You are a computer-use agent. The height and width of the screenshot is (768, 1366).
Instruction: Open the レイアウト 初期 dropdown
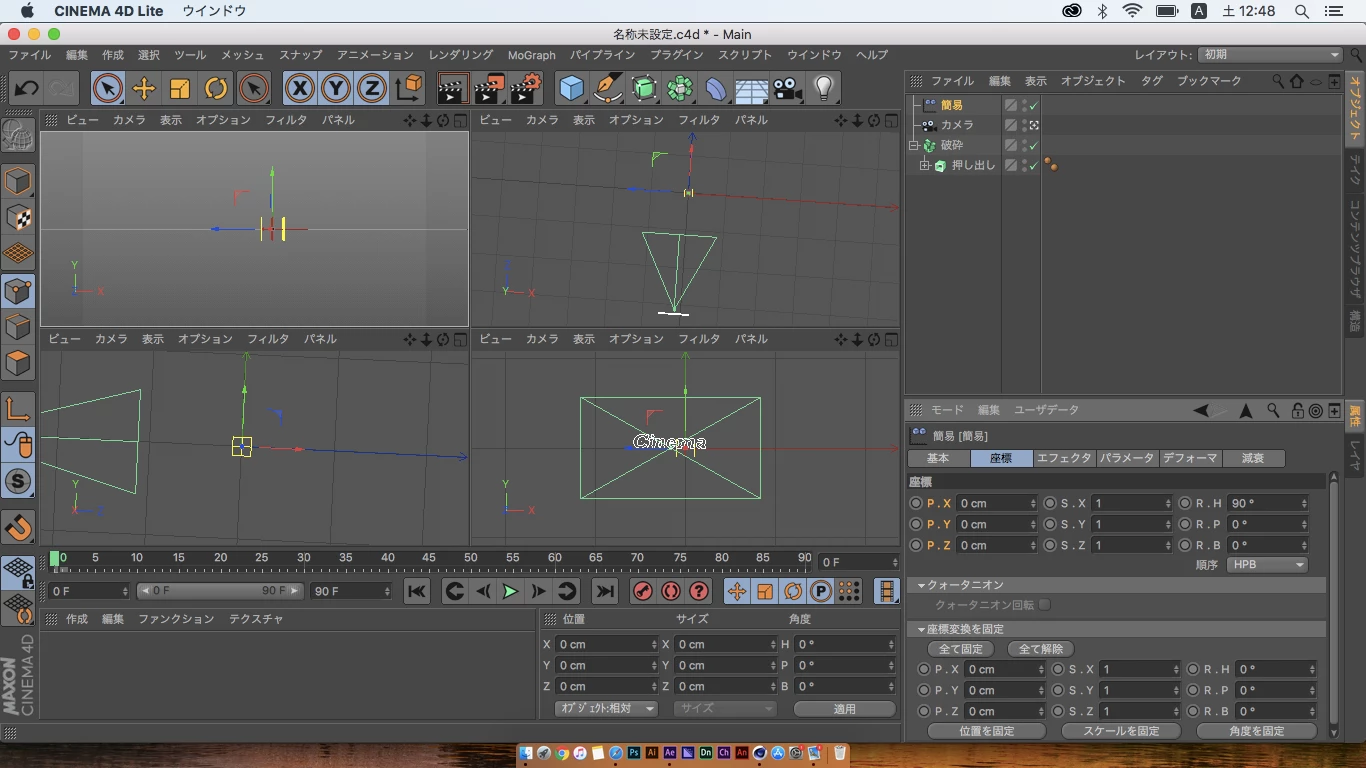pyautogui.click(x=1270, y=55)
